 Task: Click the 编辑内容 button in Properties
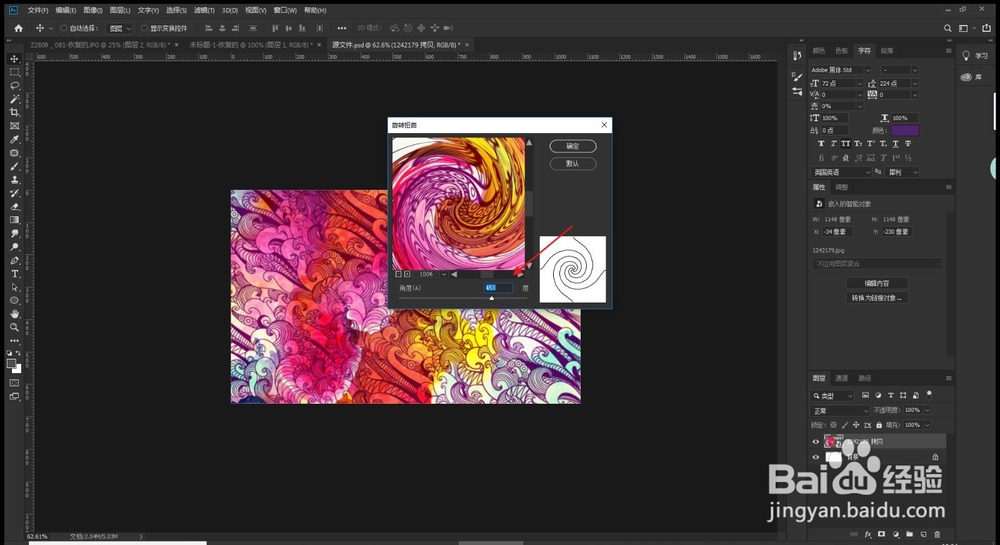877,283
